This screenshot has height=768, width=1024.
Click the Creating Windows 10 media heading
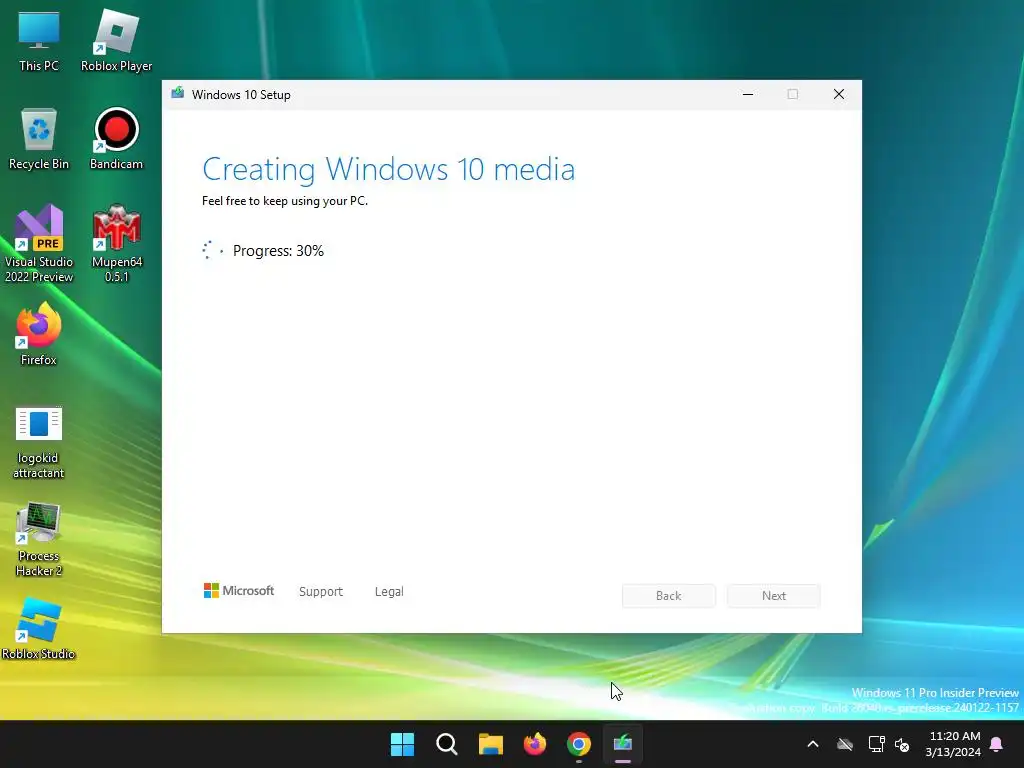pyautogui.click(x=389, y=169)
